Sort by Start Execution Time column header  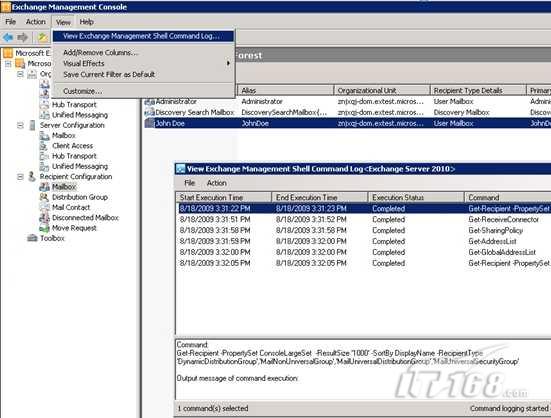coord(223,197)
